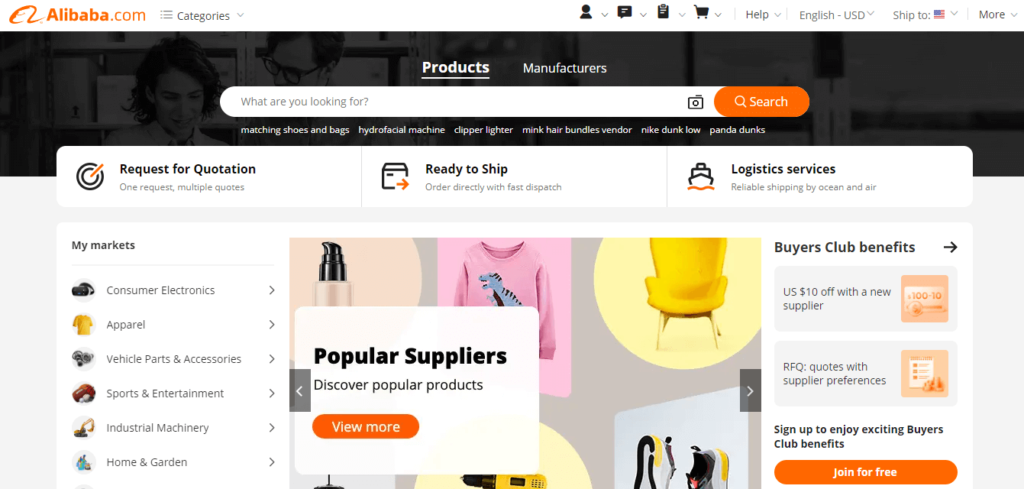Switch to the Manufacturers tab

[x=565, y=68]
